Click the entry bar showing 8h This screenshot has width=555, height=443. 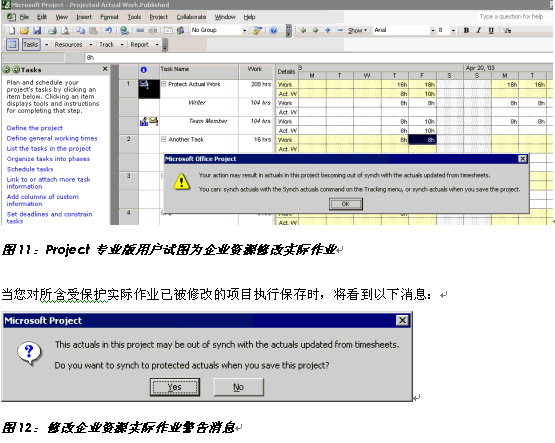tap(319, 58)
